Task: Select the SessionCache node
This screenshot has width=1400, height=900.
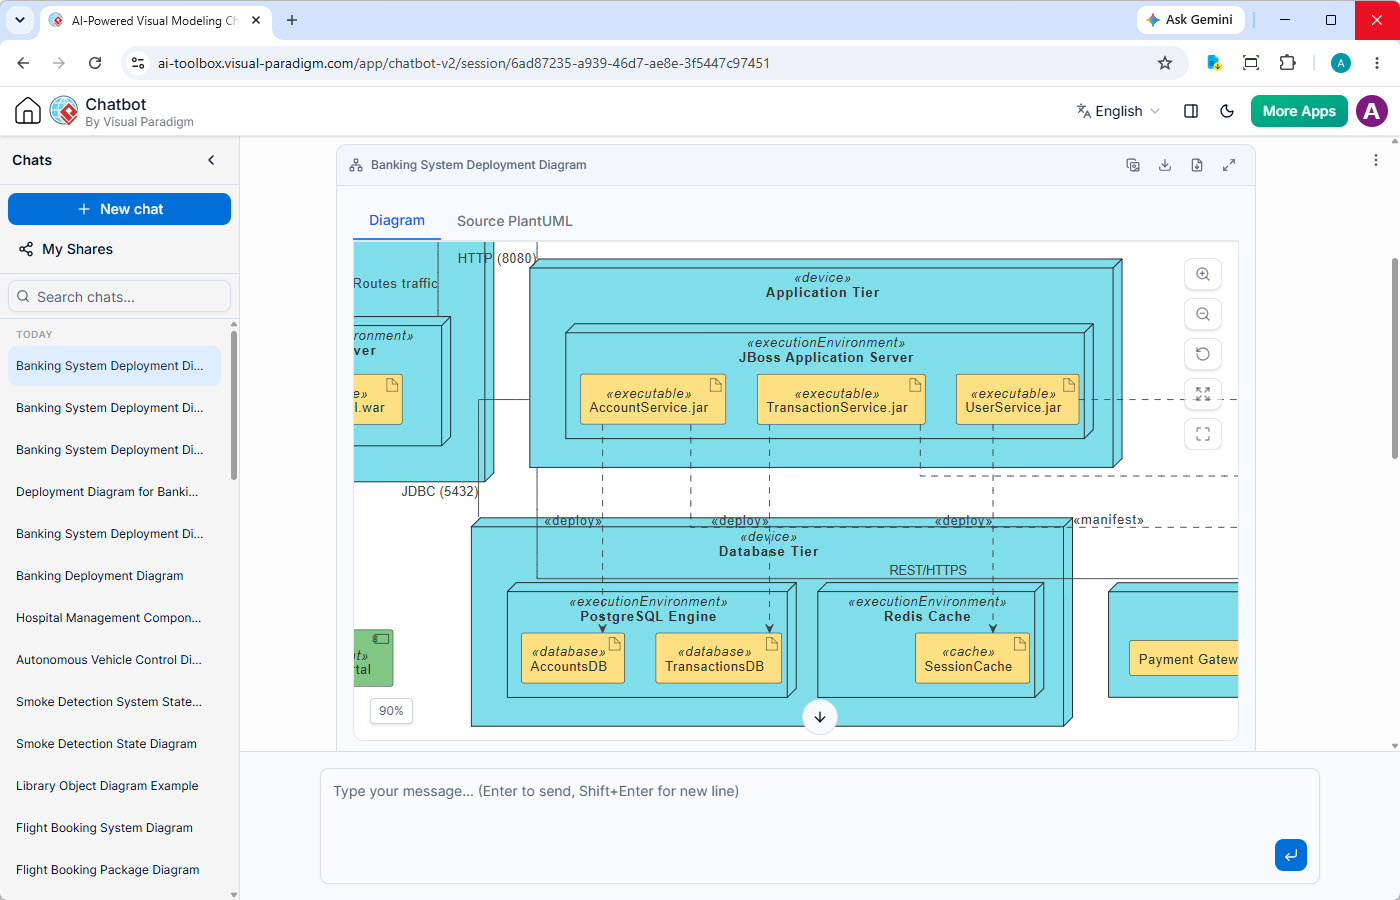Action: point(972,659)
